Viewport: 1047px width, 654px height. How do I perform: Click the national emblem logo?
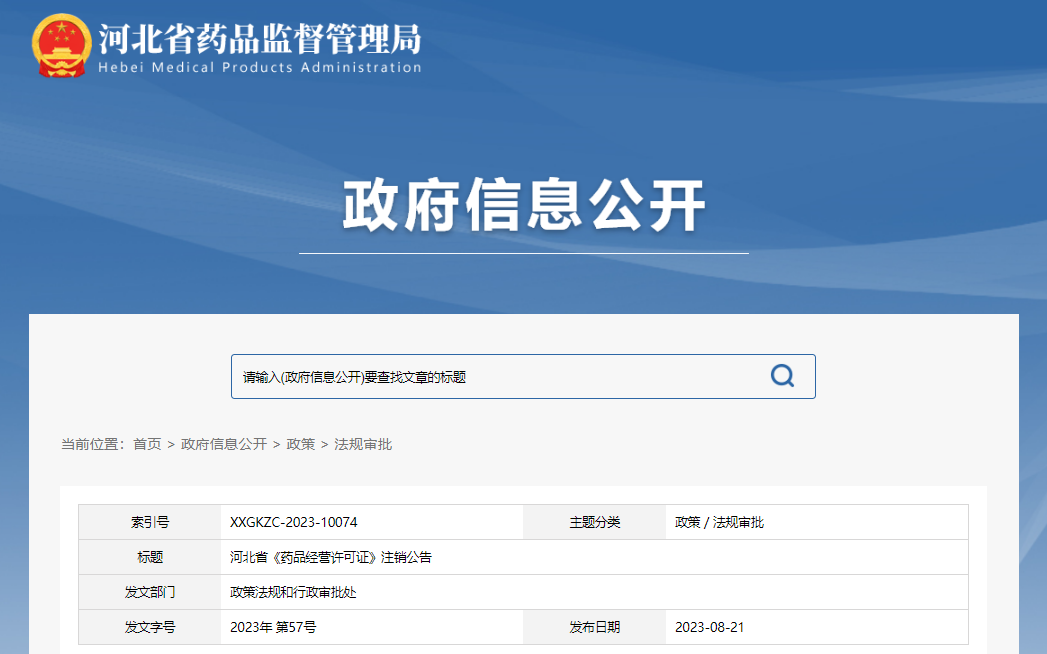(61, 45)
